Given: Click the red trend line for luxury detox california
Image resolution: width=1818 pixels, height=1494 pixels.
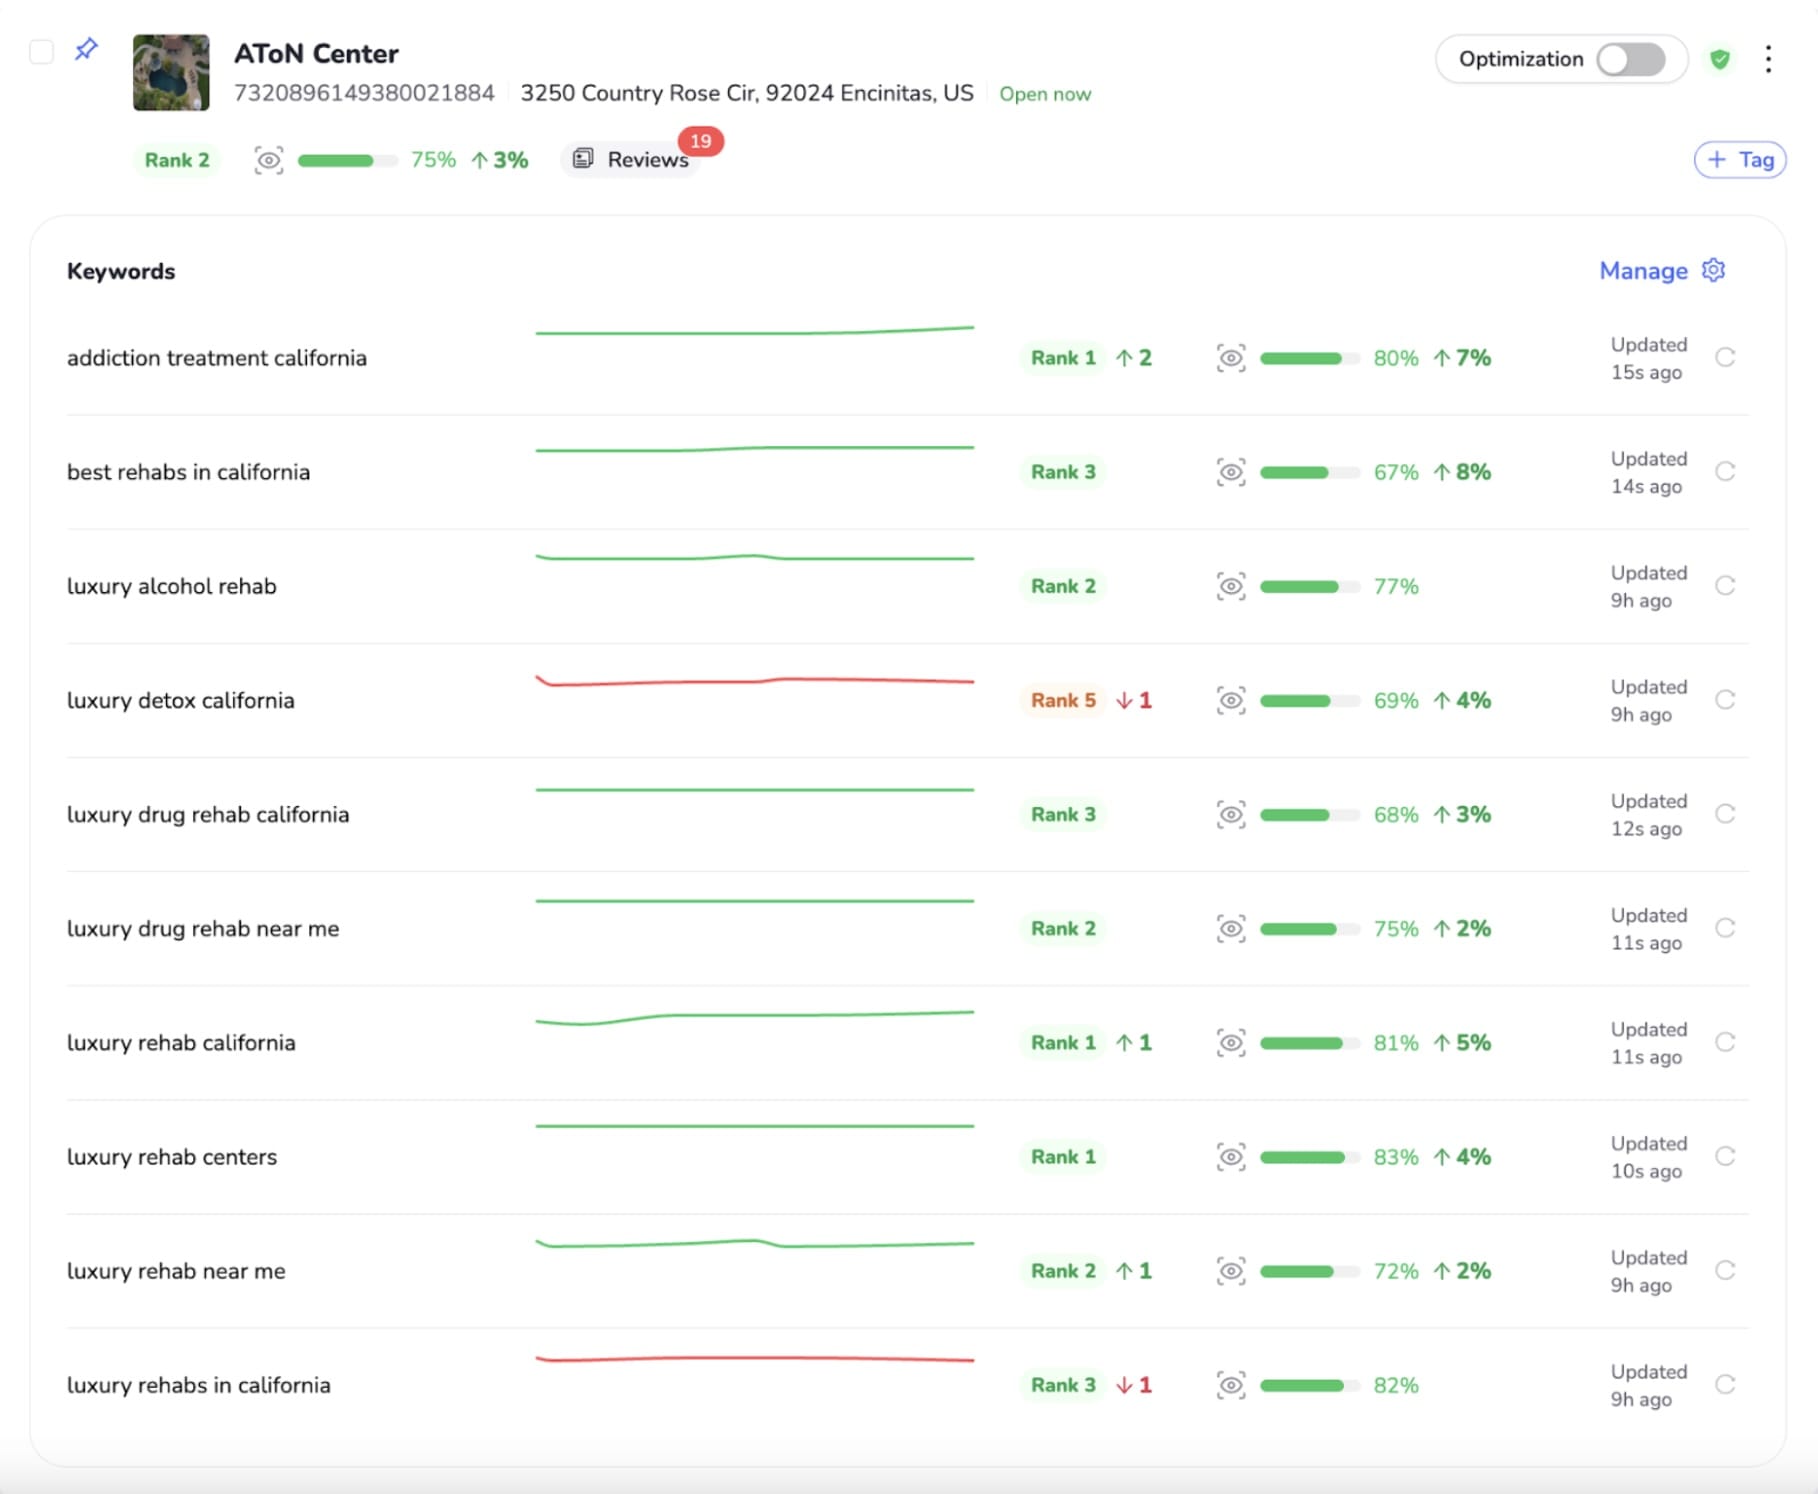Looking at the screenshot, I should pyautogui.click(x=755, y=681).
